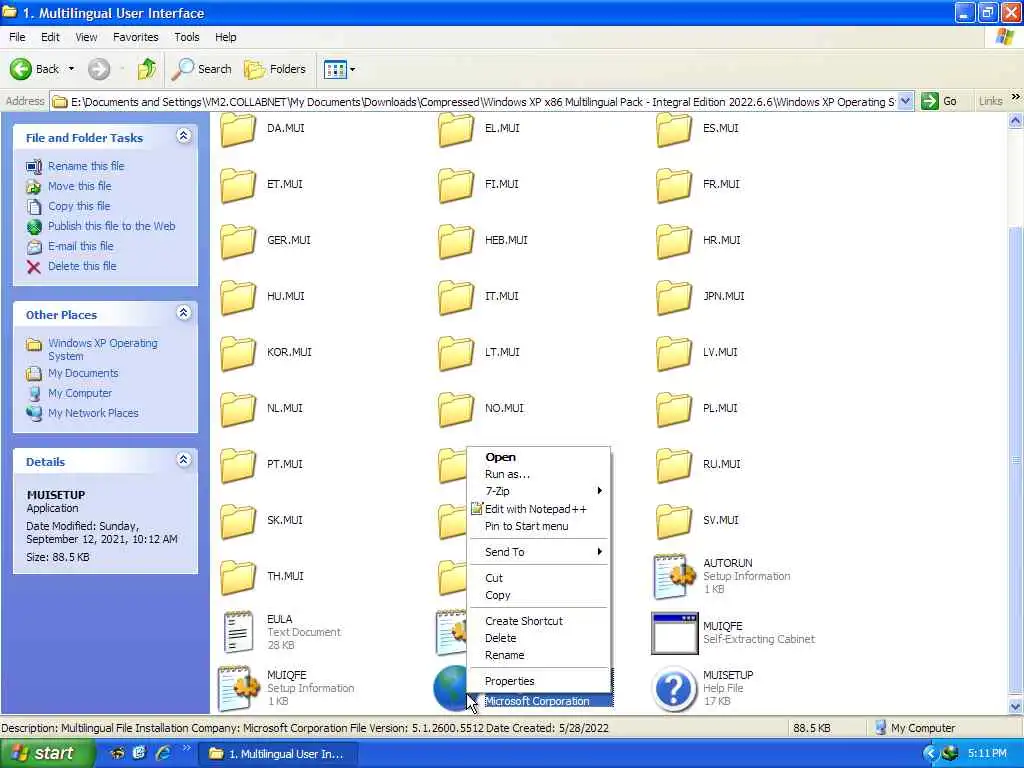Choose Edit with Notepad++ in context menu

click(539, 509)
